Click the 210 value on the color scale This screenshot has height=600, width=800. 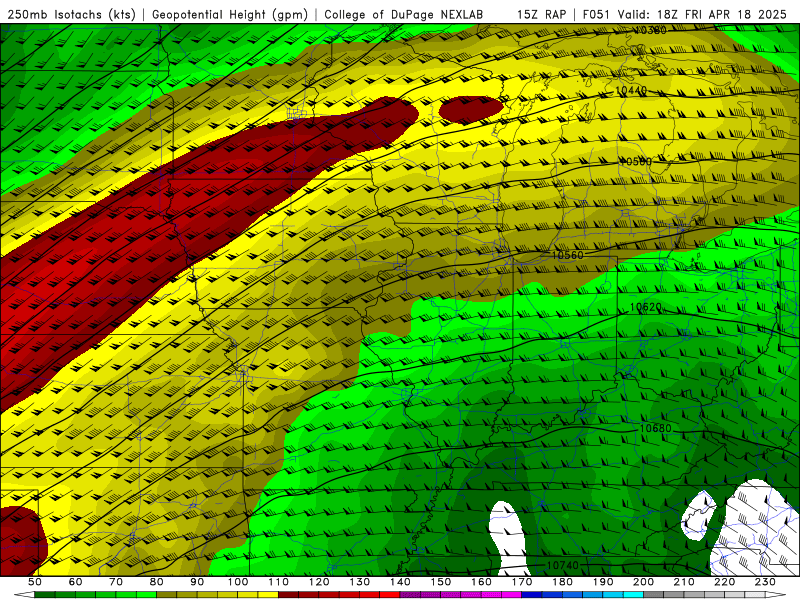(x=684, y=582)
